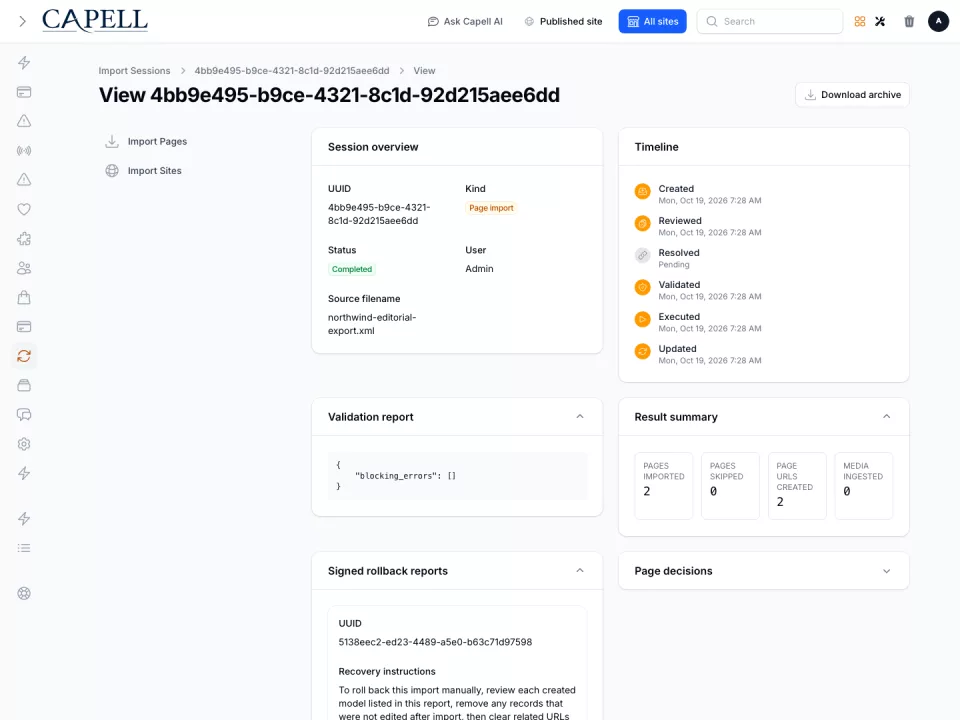The height and width of the screenshot is (720, 960).
Task: Click the Media Ingested stat card
Action: coord(864,486)
